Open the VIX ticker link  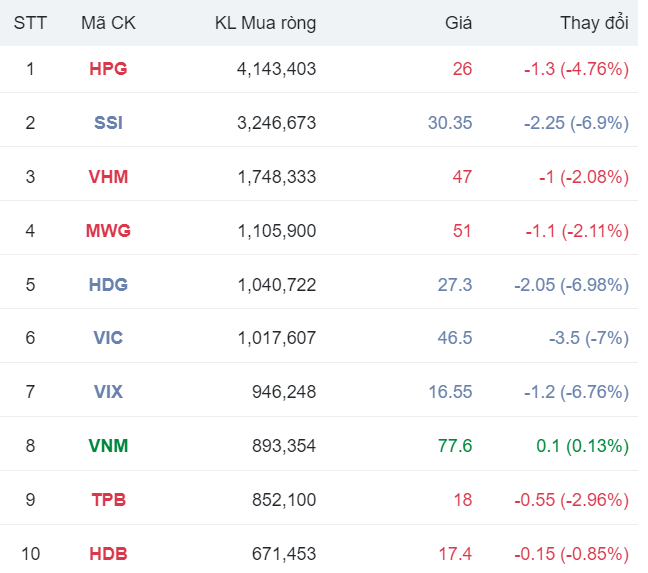point(108,392)
